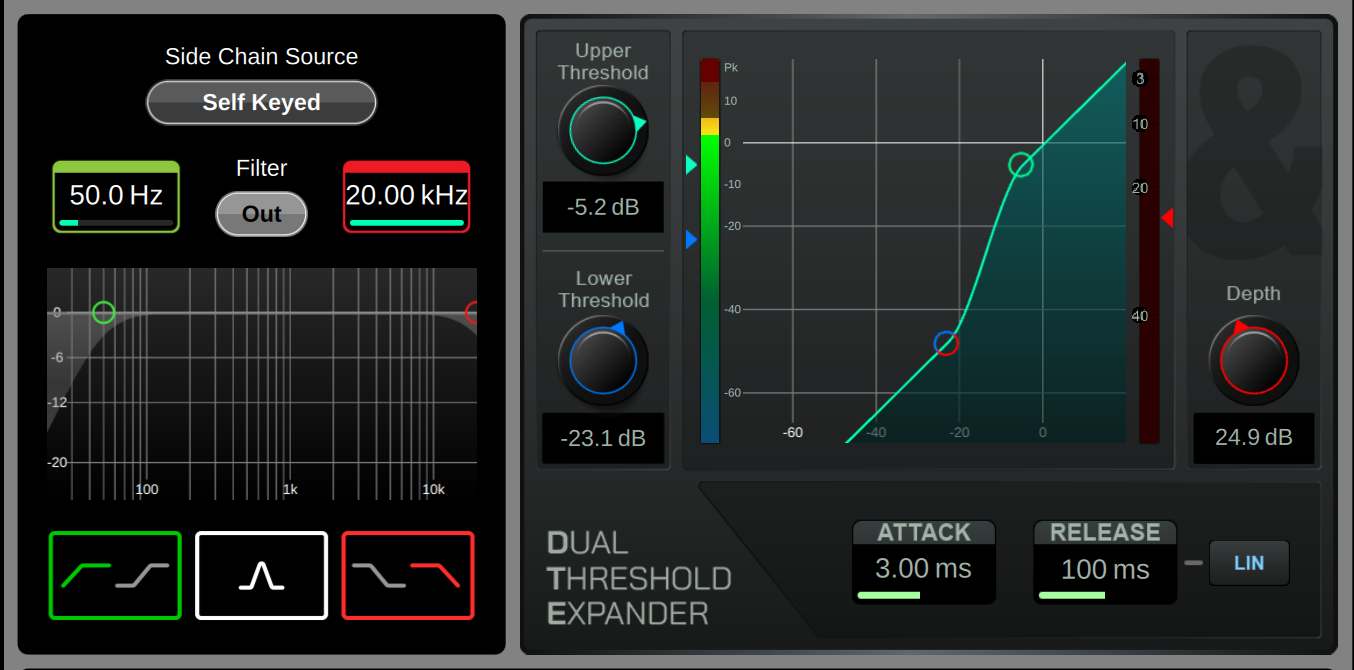The image size is (1354, 670).
Task: Click the 1k frequency axis label
Action: (x=290, y=489)
